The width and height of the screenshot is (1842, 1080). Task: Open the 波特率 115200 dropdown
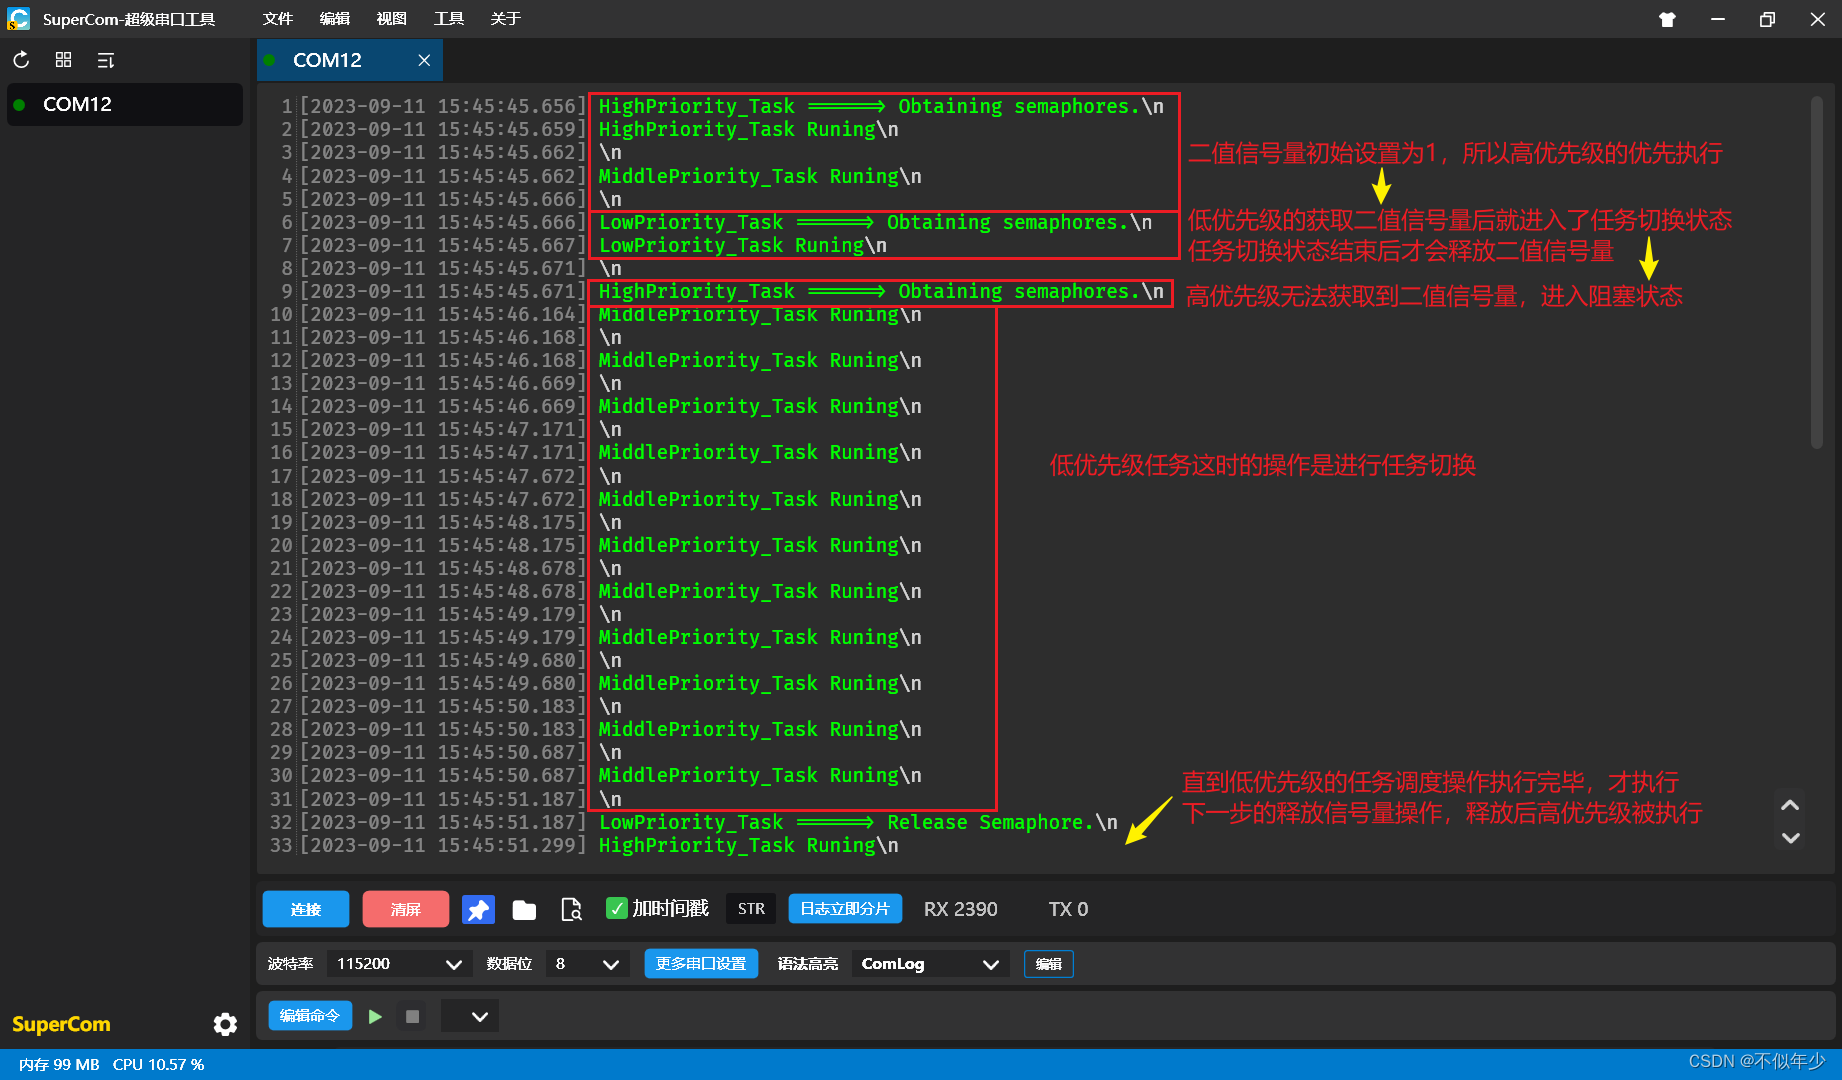pyautogui.click(x=398, y=964)
